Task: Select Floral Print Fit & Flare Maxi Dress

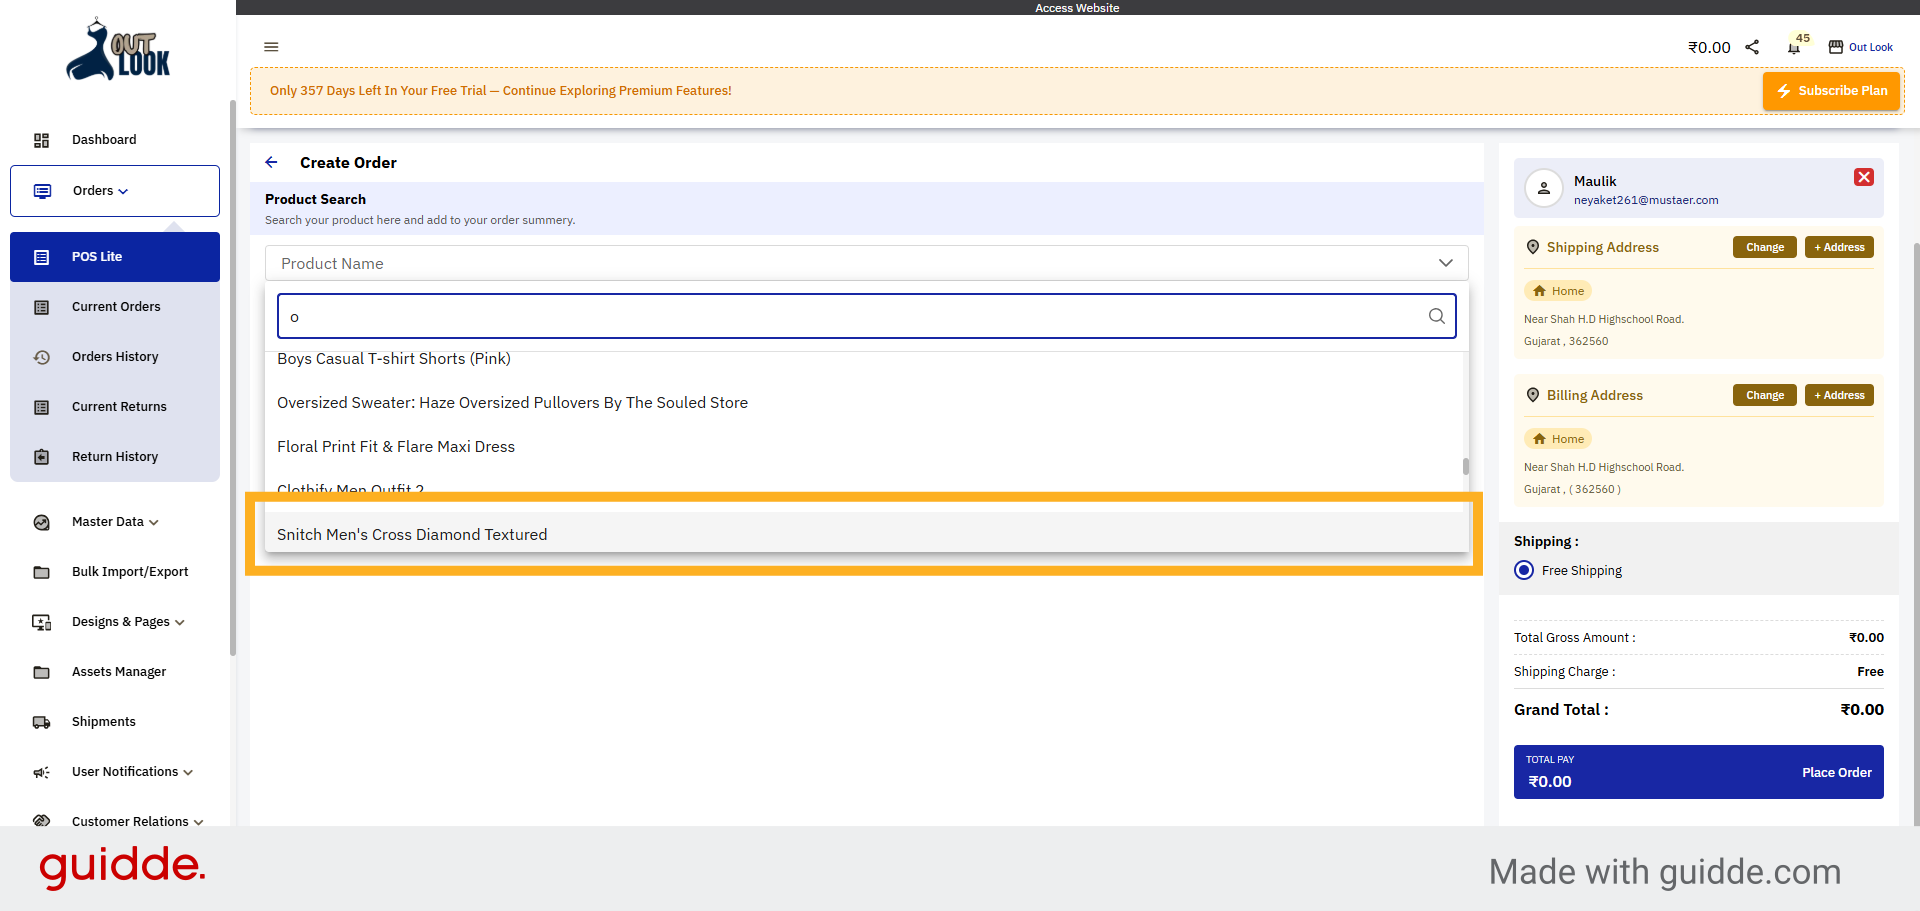Action: click(396, 447)
